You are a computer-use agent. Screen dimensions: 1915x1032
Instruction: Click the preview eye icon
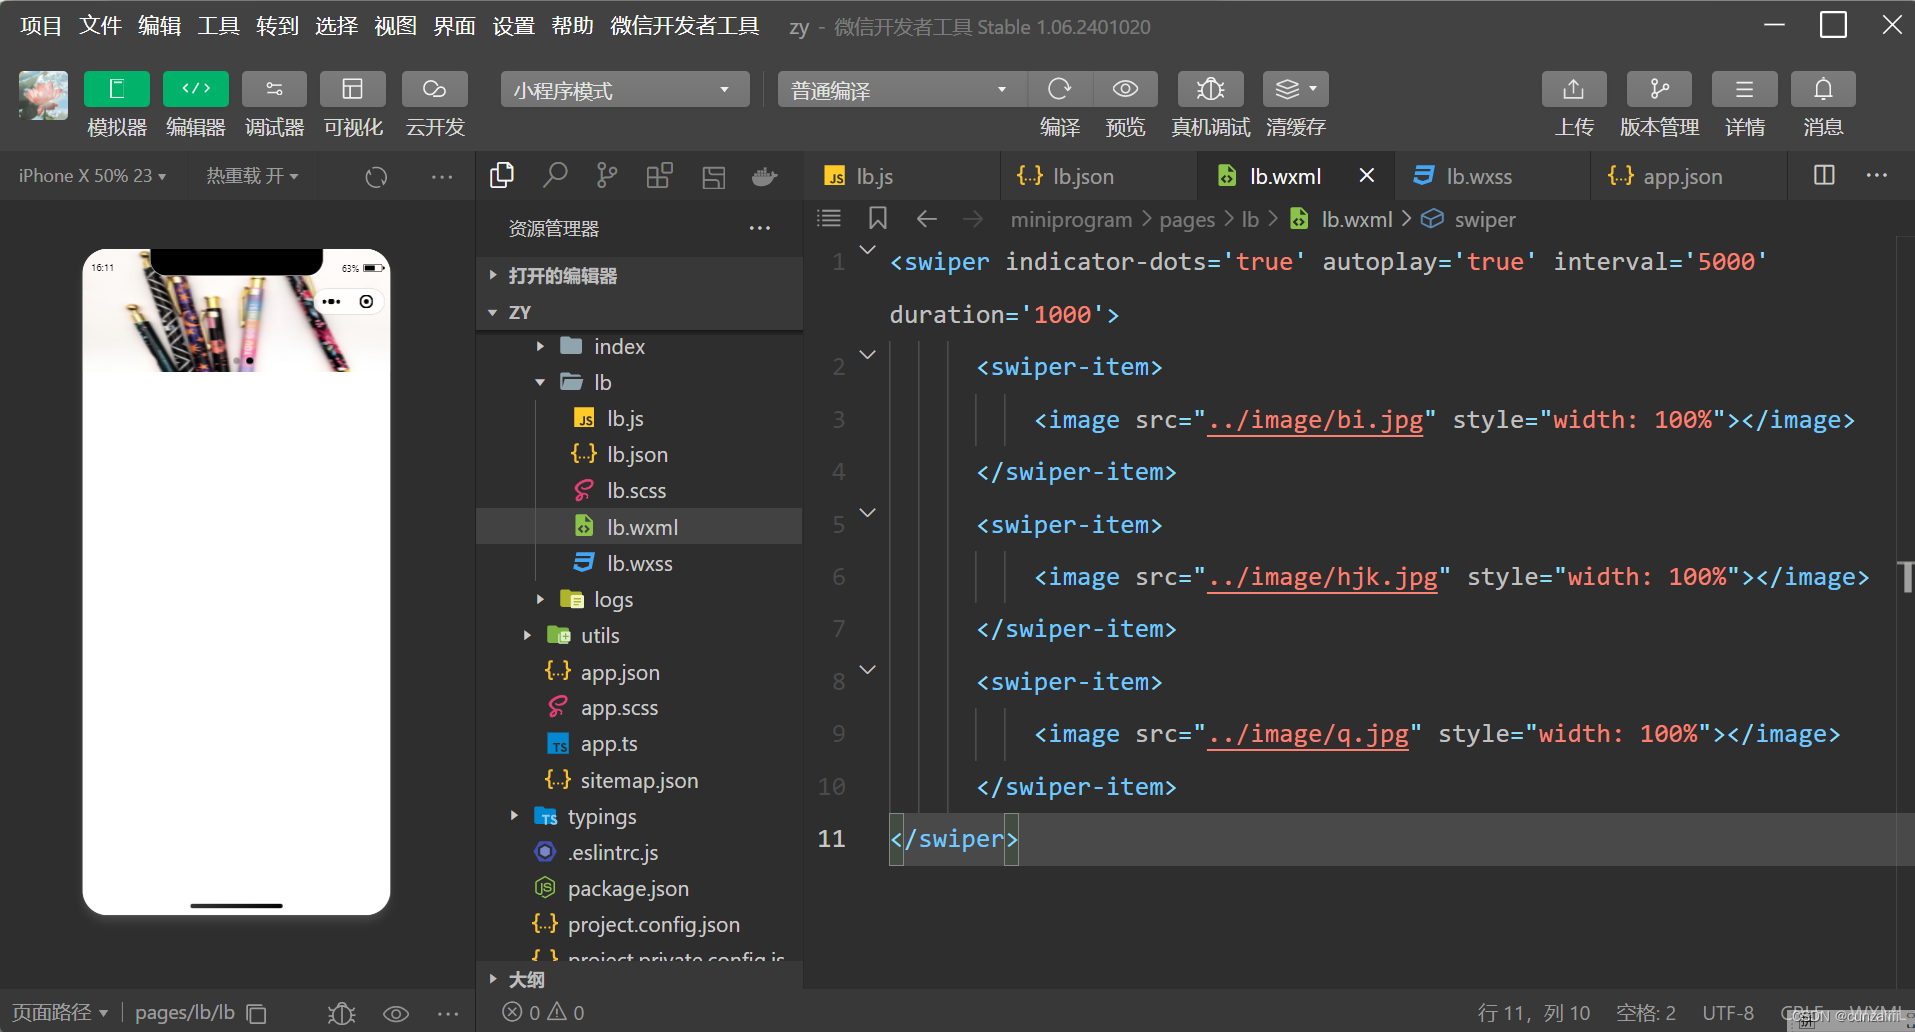1125,89
